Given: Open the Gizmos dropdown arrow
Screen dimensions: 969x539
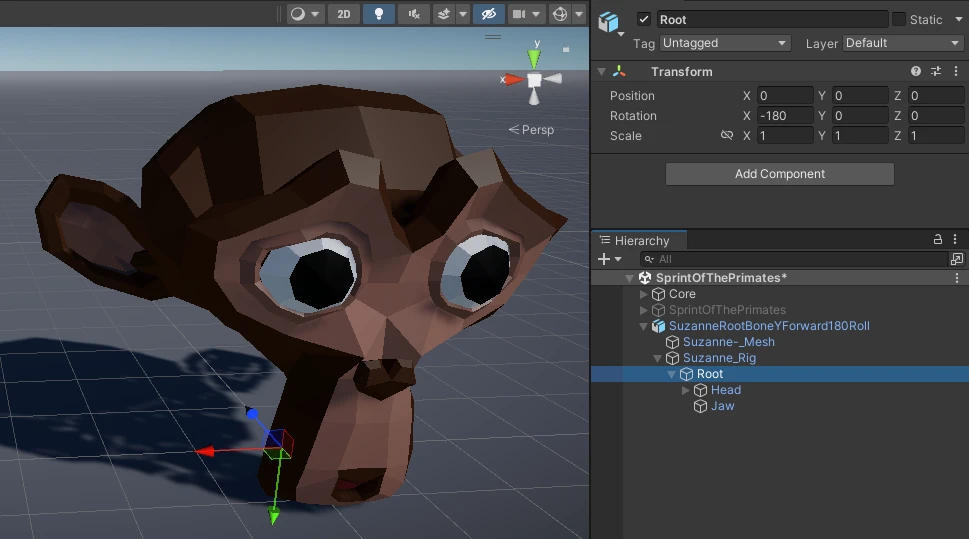Looking at the screenshot, I should click(578, 14).
